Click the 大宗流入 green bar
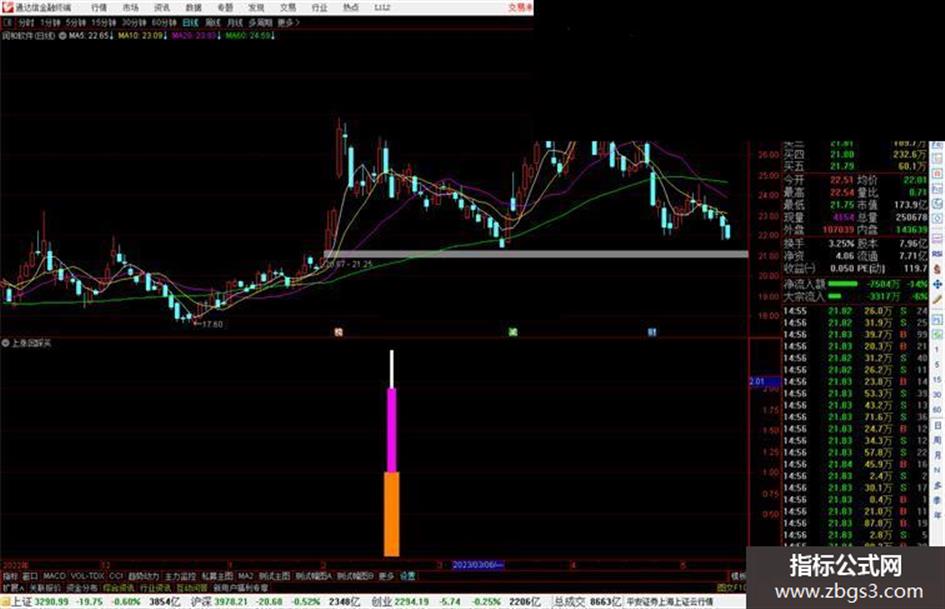This screenshot has width=945, height=609. click(835, 297)
